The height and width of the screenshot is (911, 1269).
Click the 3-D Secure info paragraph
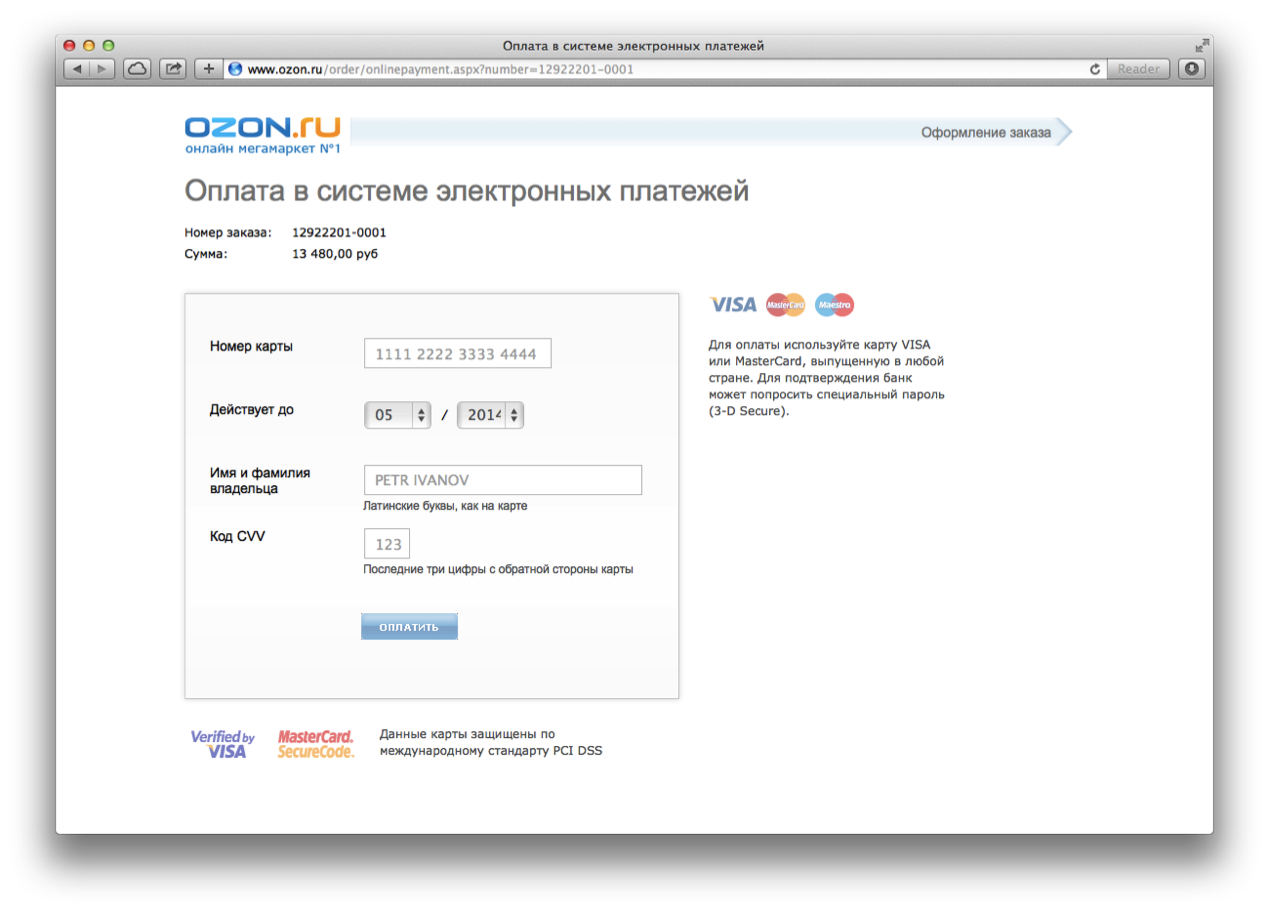tap(827, 377)
